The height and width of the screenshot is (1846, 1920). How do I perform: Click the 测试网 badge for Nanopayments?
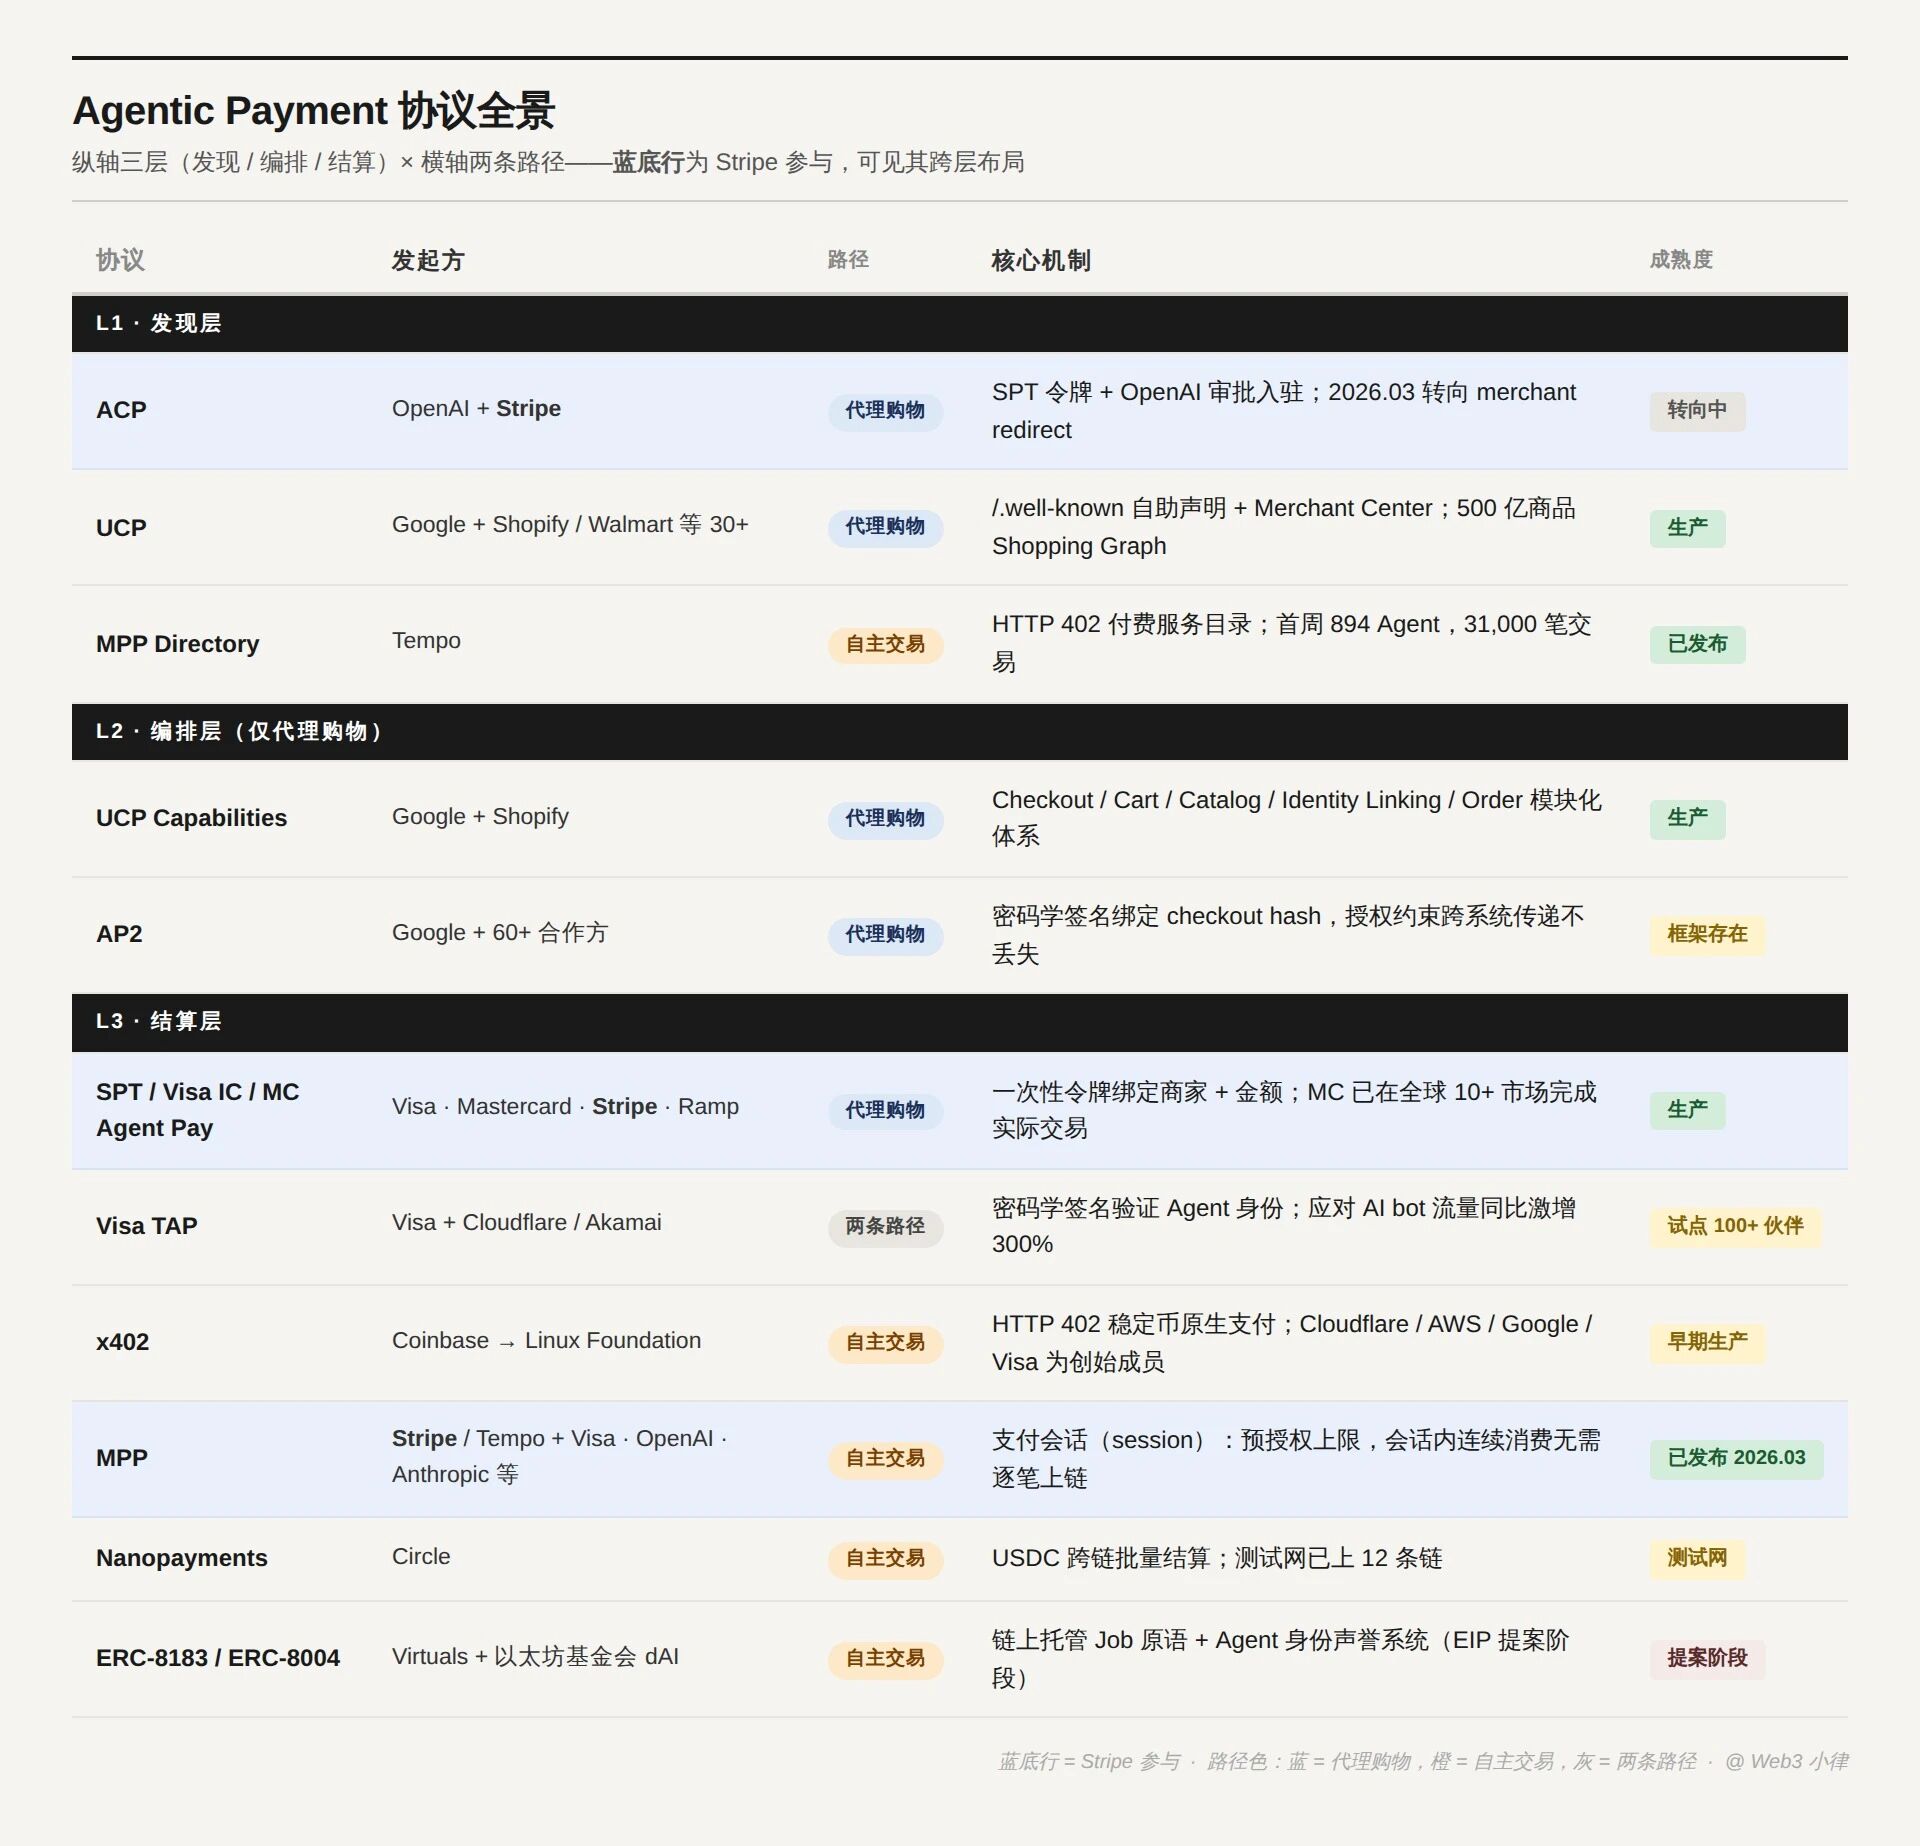click(x=1696, y=1558)
